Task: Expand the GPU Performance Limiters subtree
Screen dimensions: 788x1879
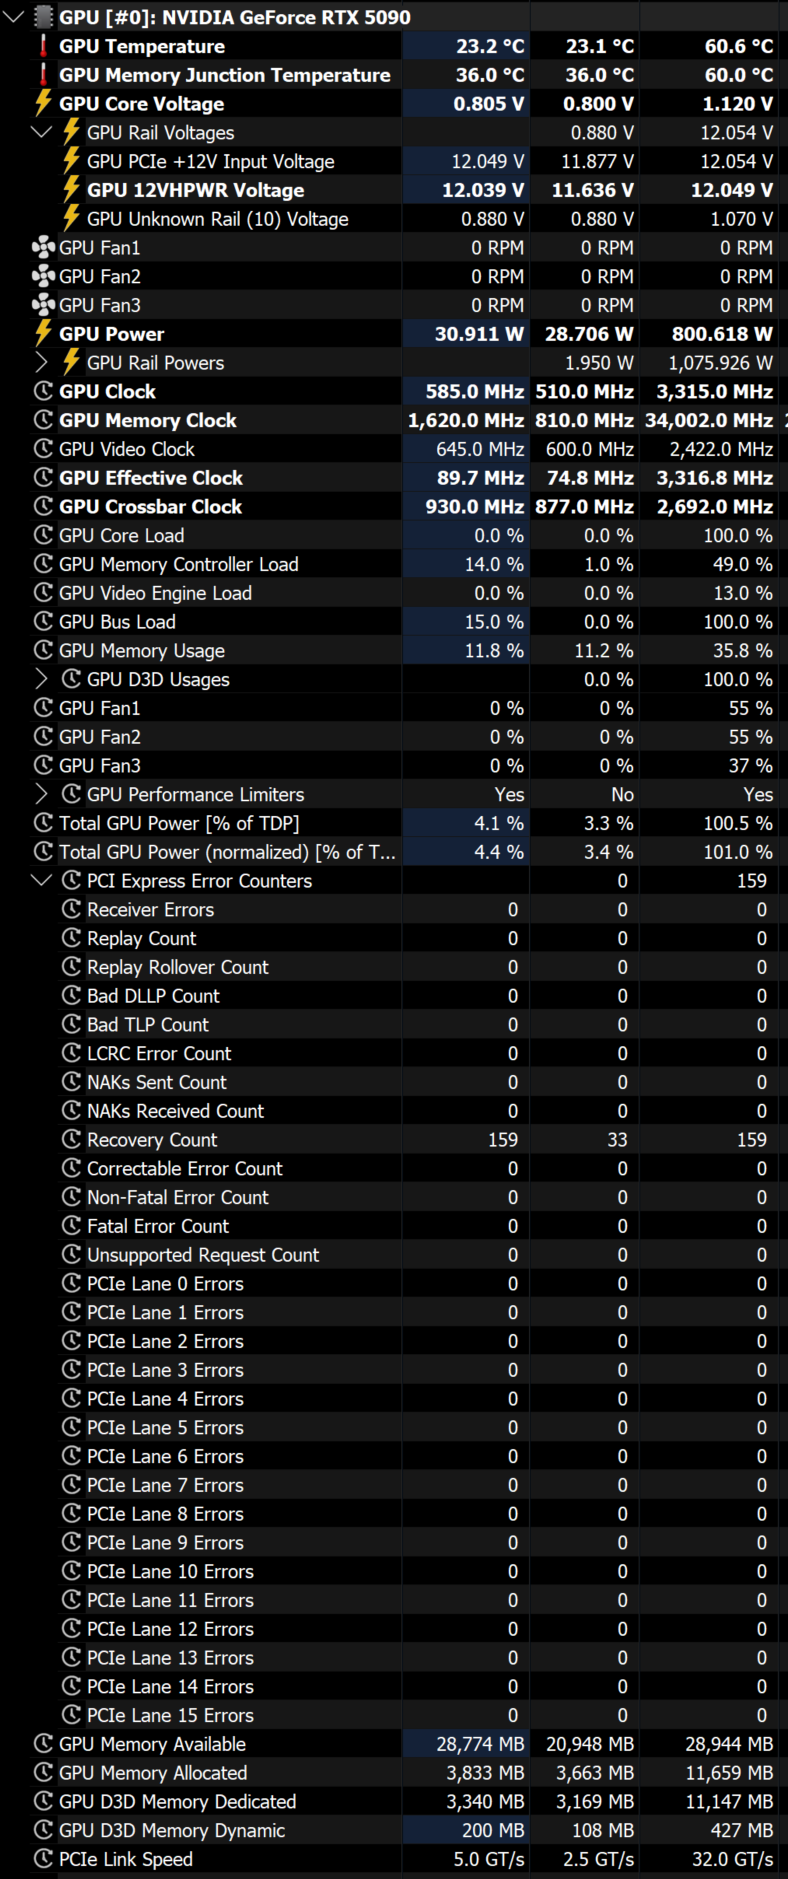Action: click(42, 794)
